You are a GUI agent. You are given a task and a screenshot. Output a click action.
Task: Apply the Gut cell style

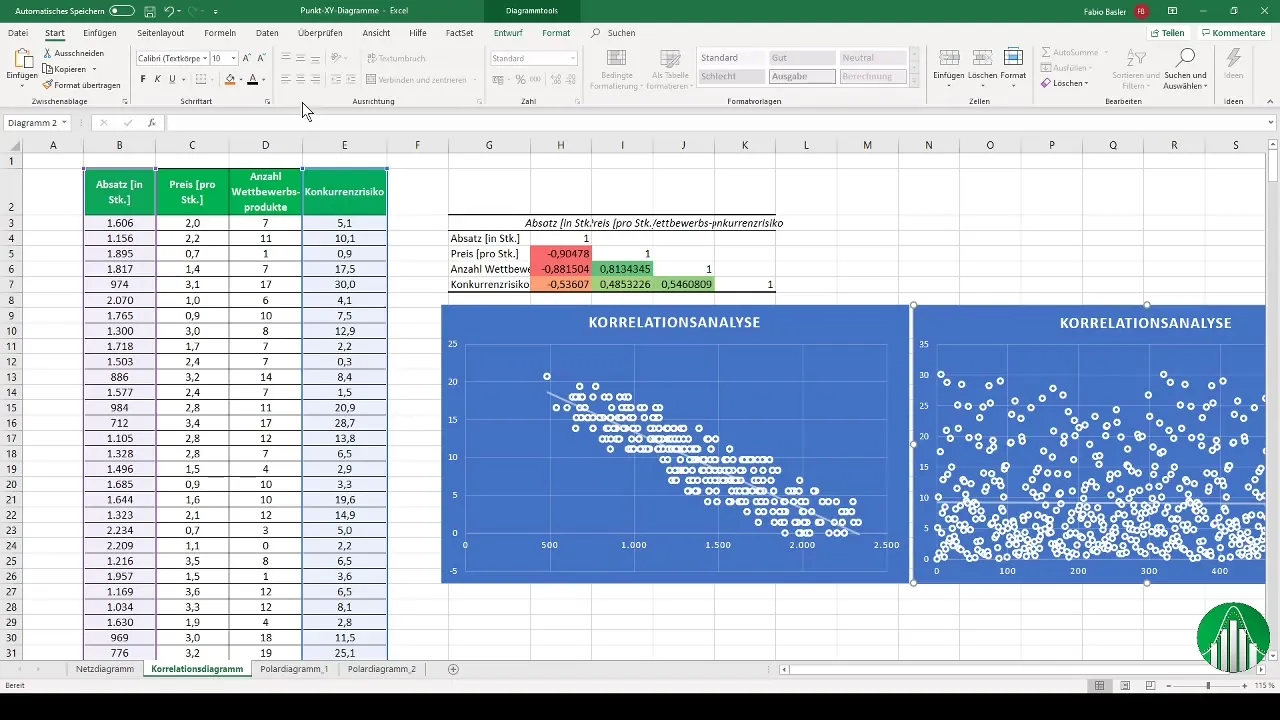click(802, 58)
